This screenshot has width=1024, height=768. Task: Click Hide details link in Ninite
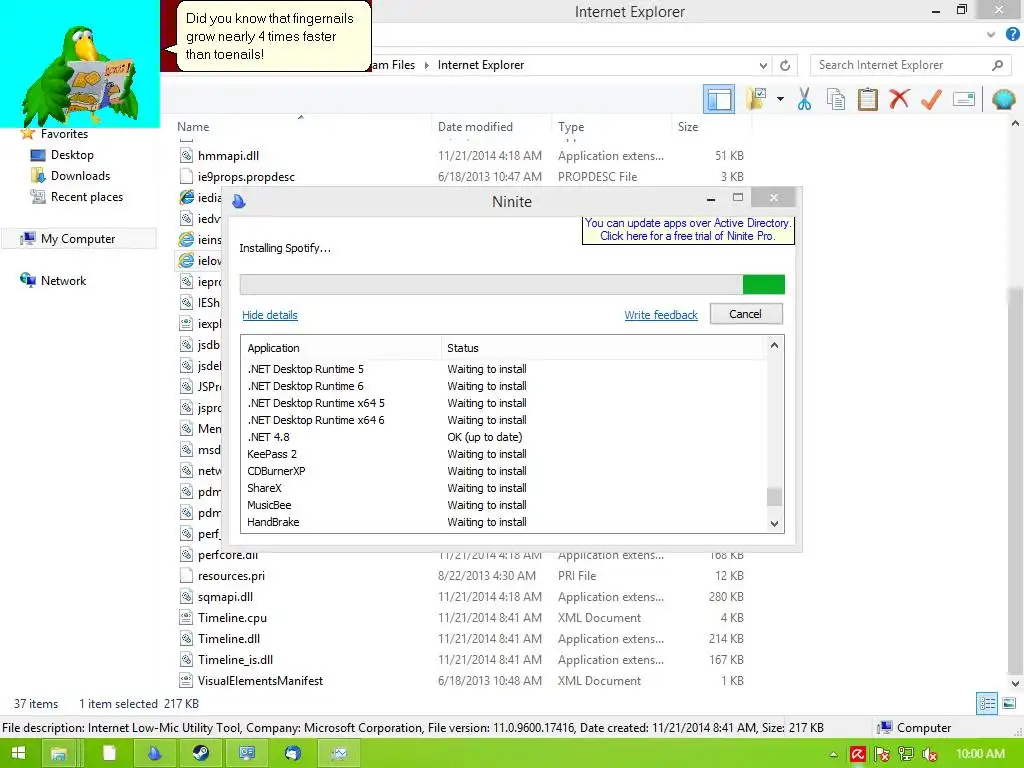point(270,315)
